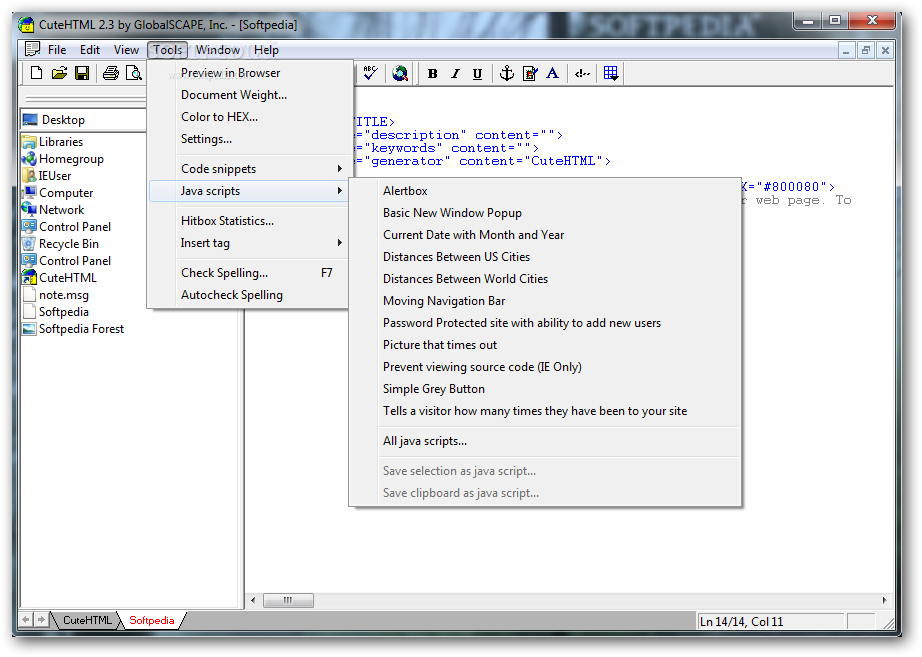Click the Print Preview magnifier icon
The image size is (922, 657).
point(134,73)
